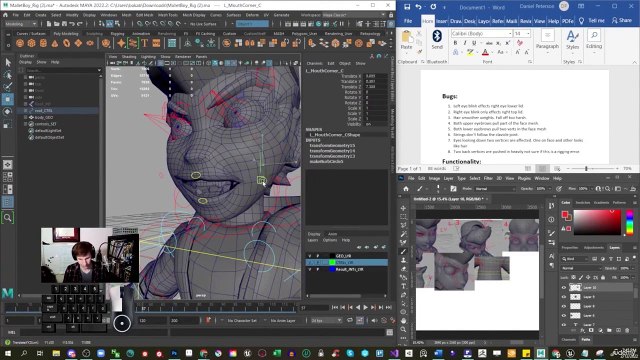Apply Italic formatting in Word ribbon

click(465, 43)
